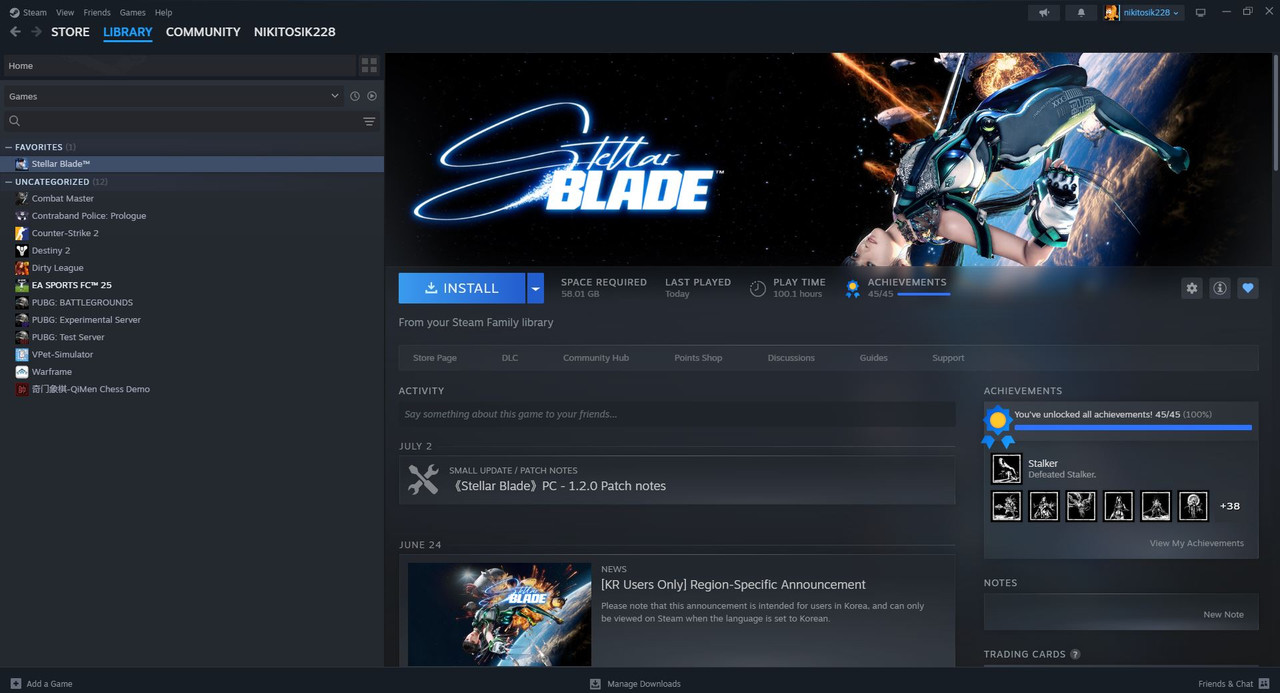The height and width of the screenshot is (693, 1280).
Task: Click the +38 more achievements
Action: click(x=1230, y=506)
